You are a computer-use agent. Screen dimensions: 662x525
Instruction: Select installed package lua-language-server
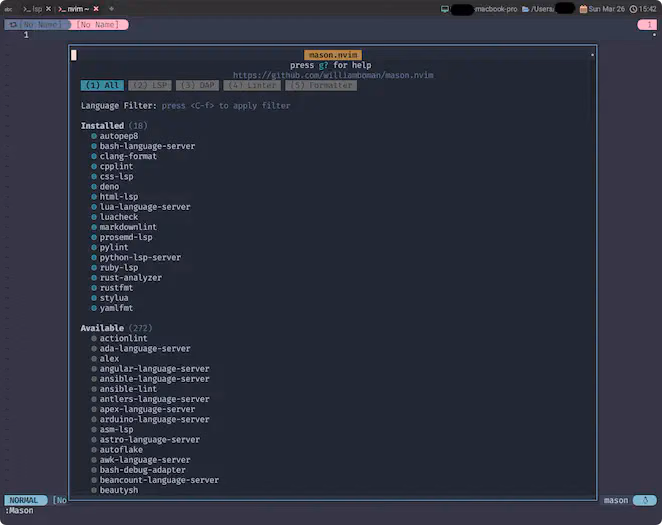[145, 207]
